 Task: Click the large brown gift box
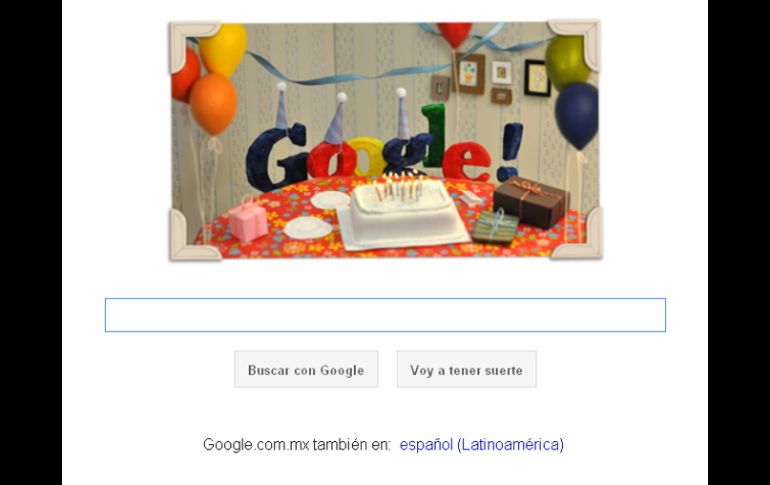[531, 202]
